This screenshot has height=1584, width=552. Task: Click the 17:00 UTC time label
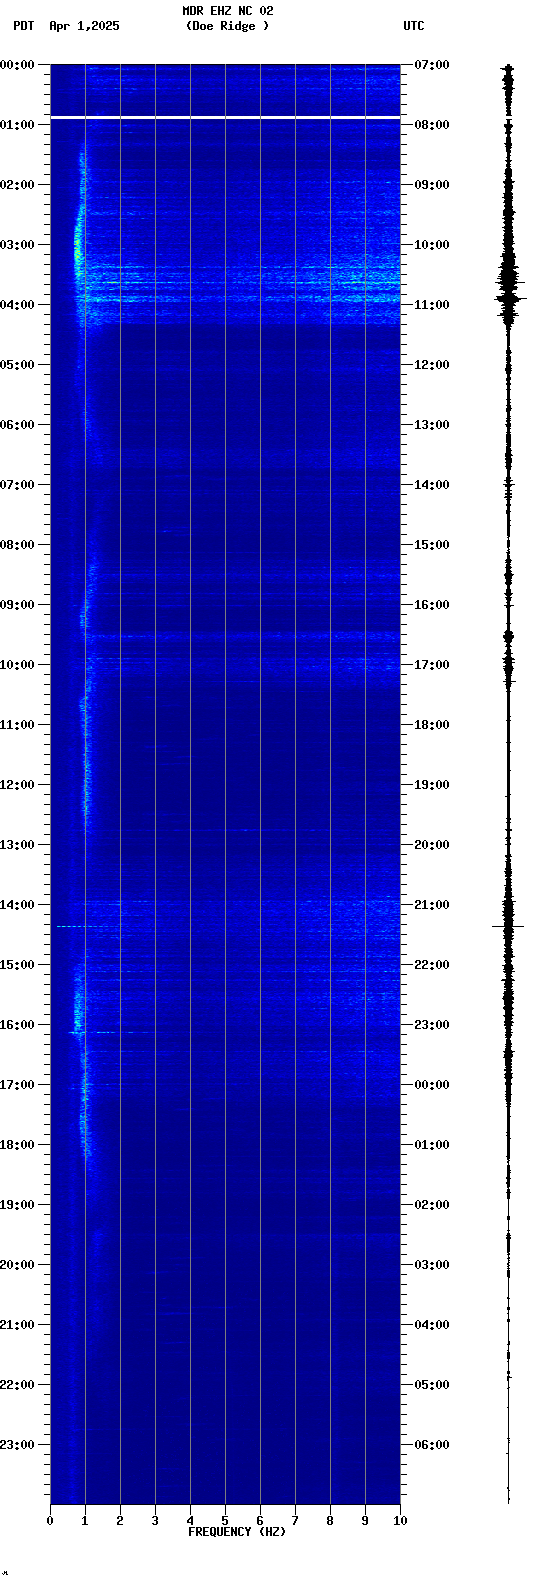[x=432, y=665]
